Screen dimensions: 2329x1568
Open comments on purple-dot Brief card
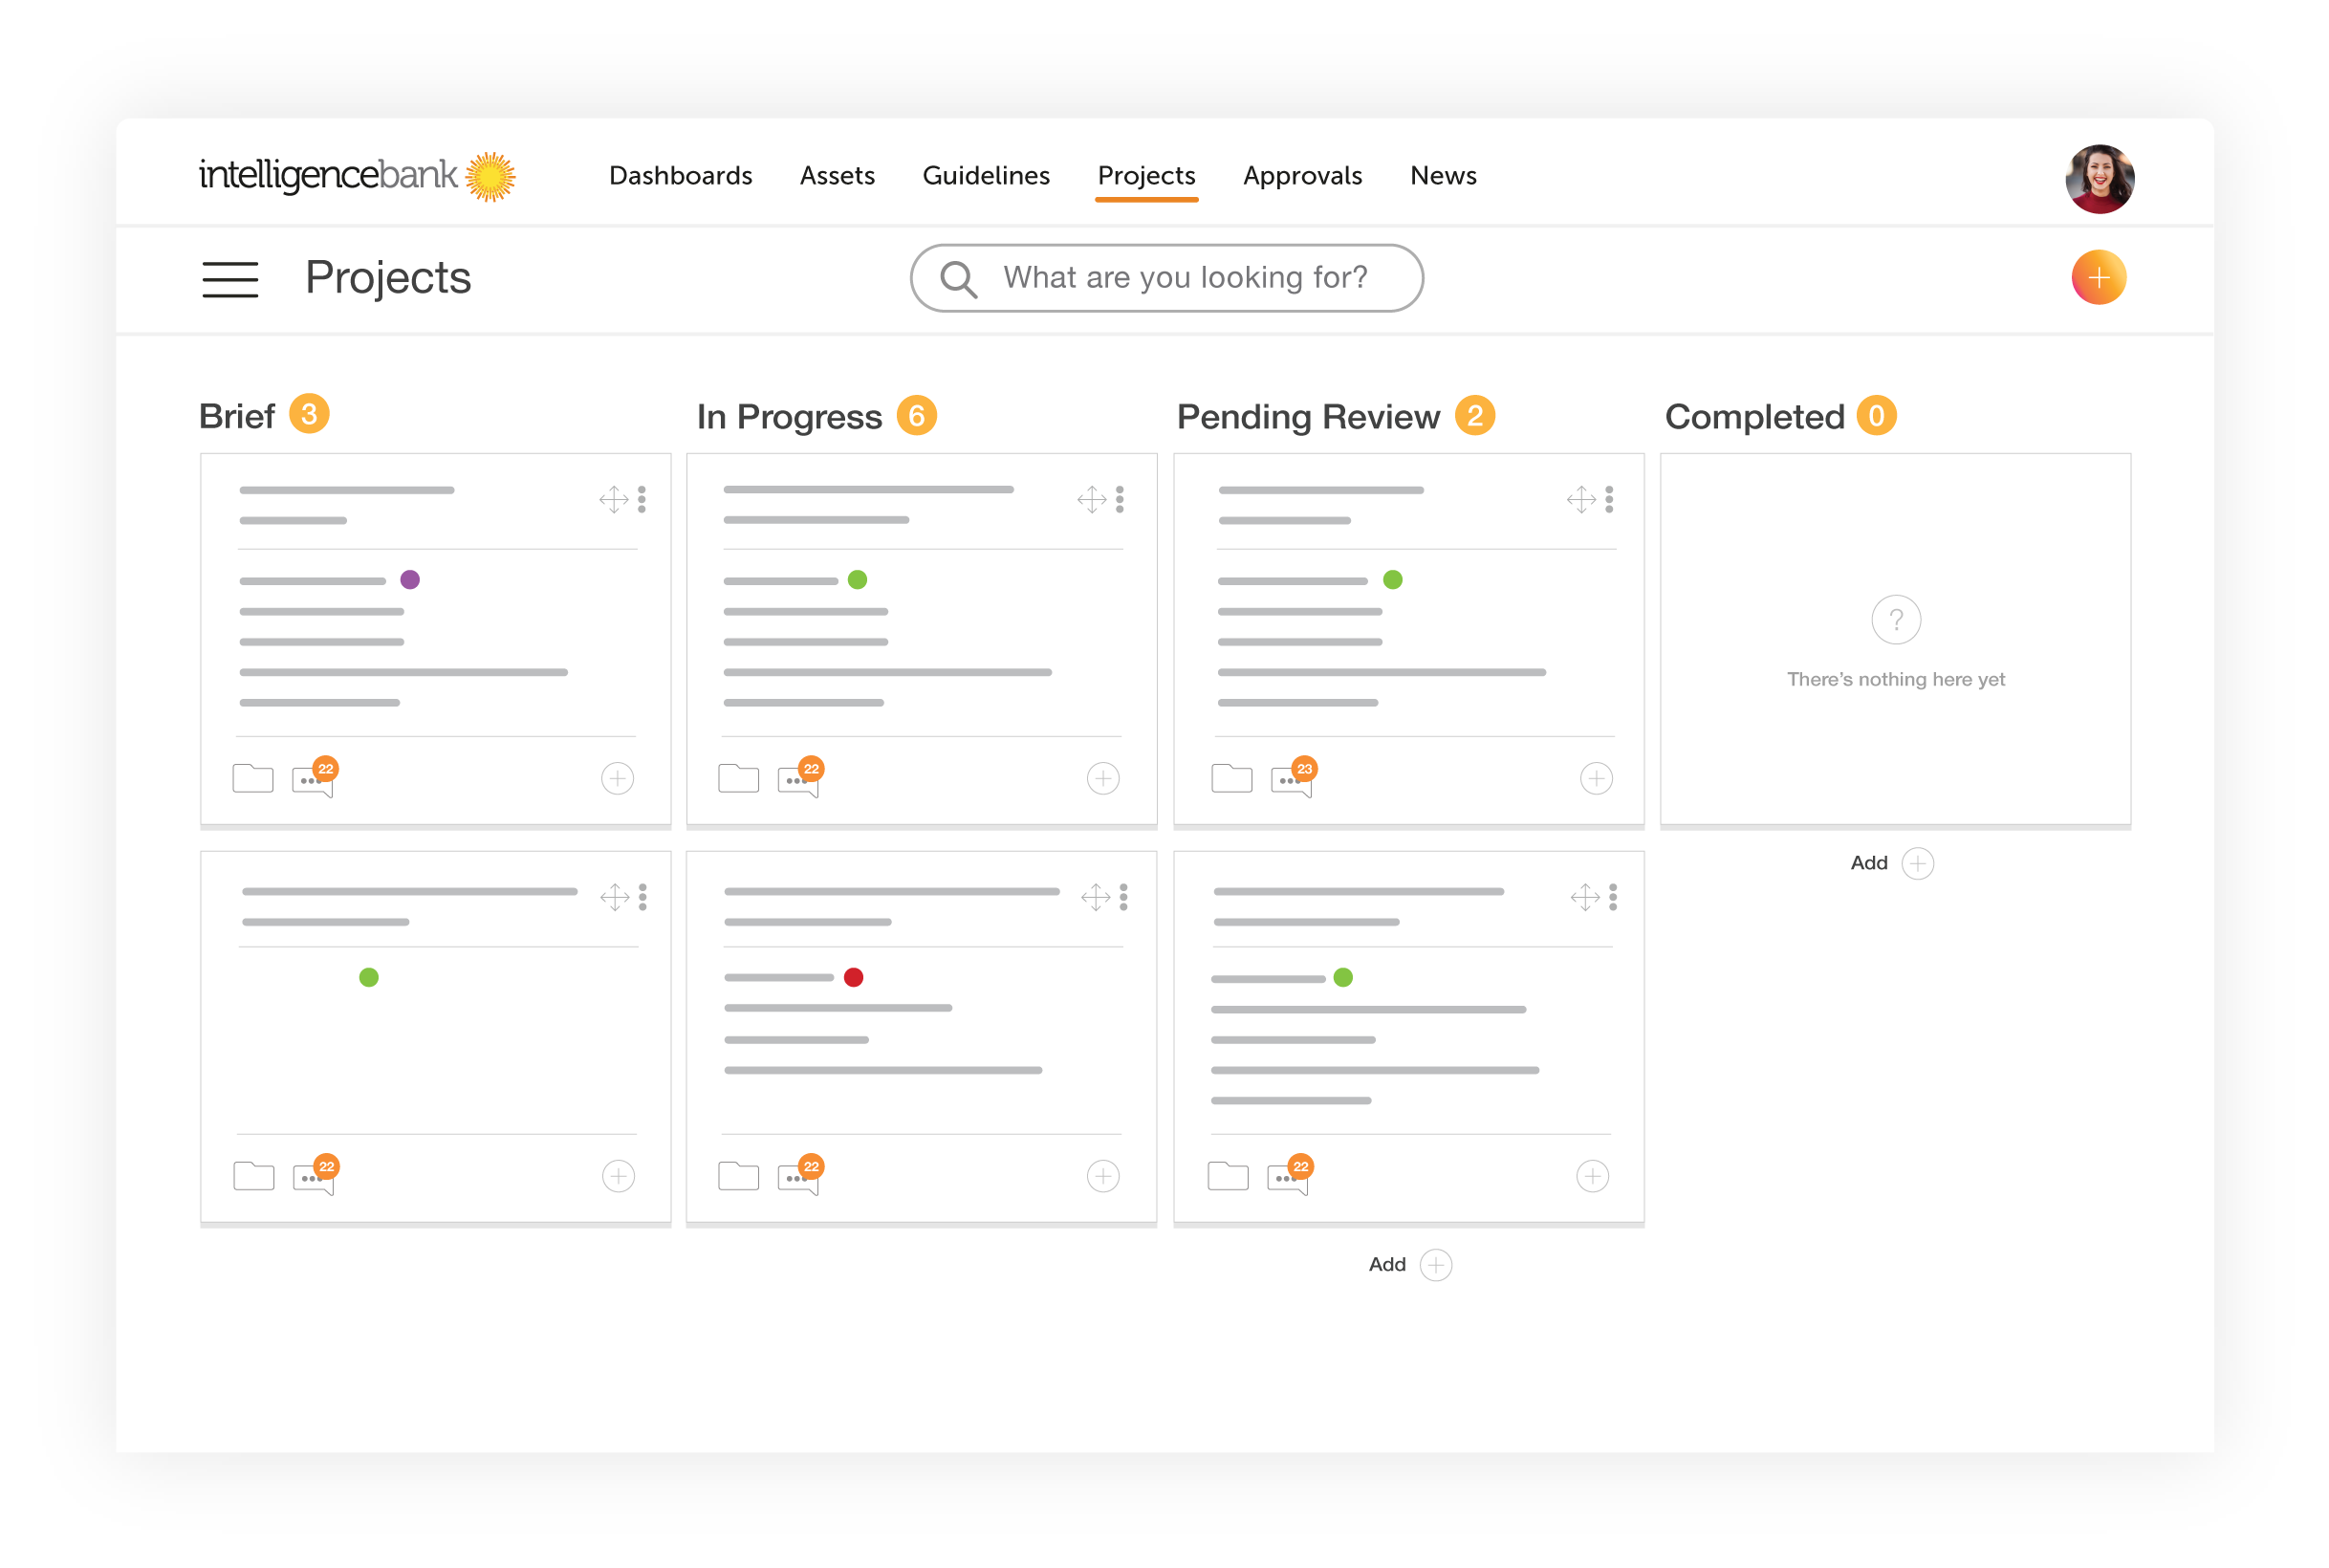pos(314,778)
